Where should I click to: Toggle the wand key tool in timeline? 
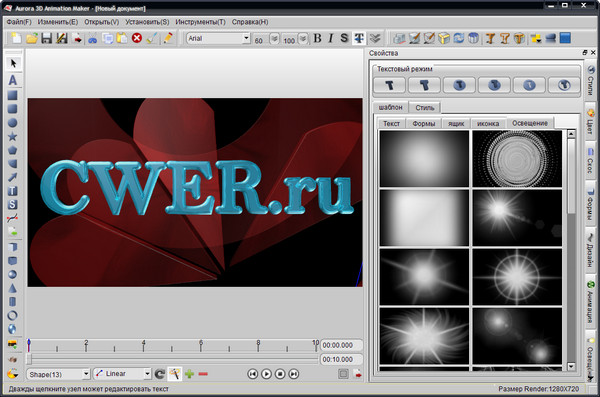(175, 374)
